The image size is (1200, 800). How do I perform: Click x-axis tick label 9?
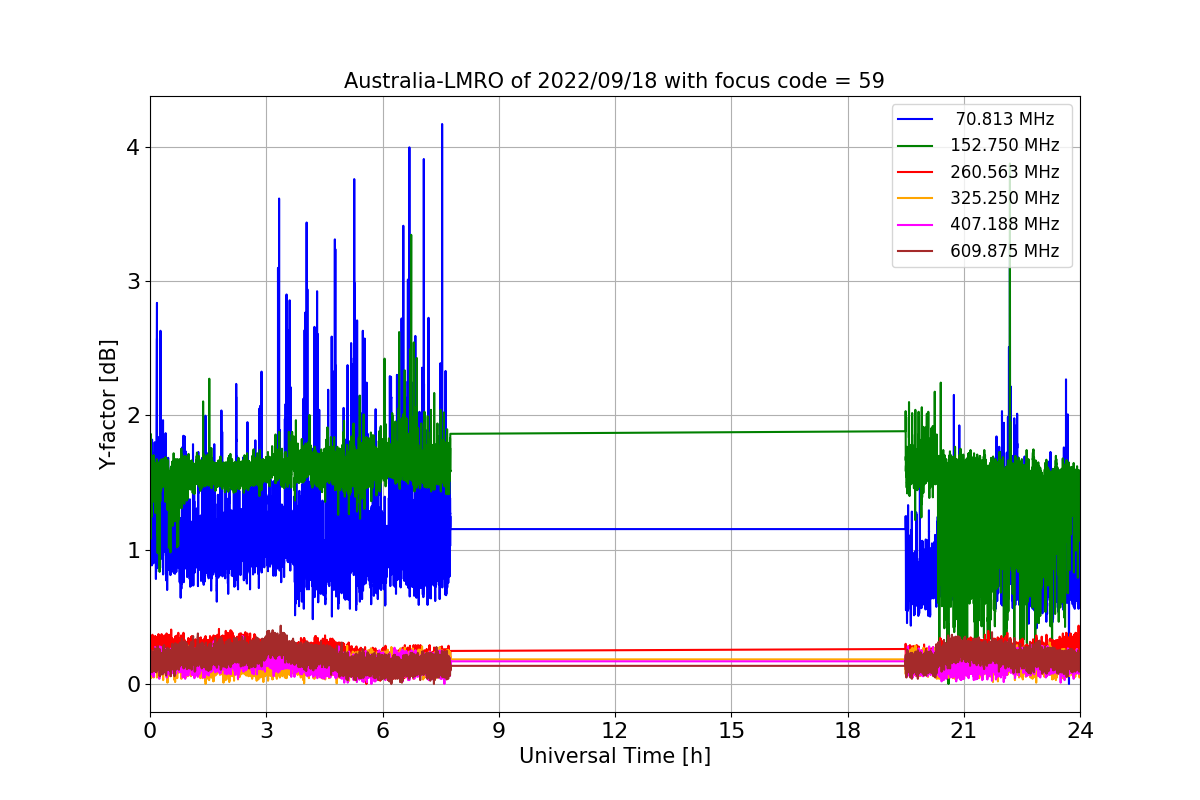point(498,730)
